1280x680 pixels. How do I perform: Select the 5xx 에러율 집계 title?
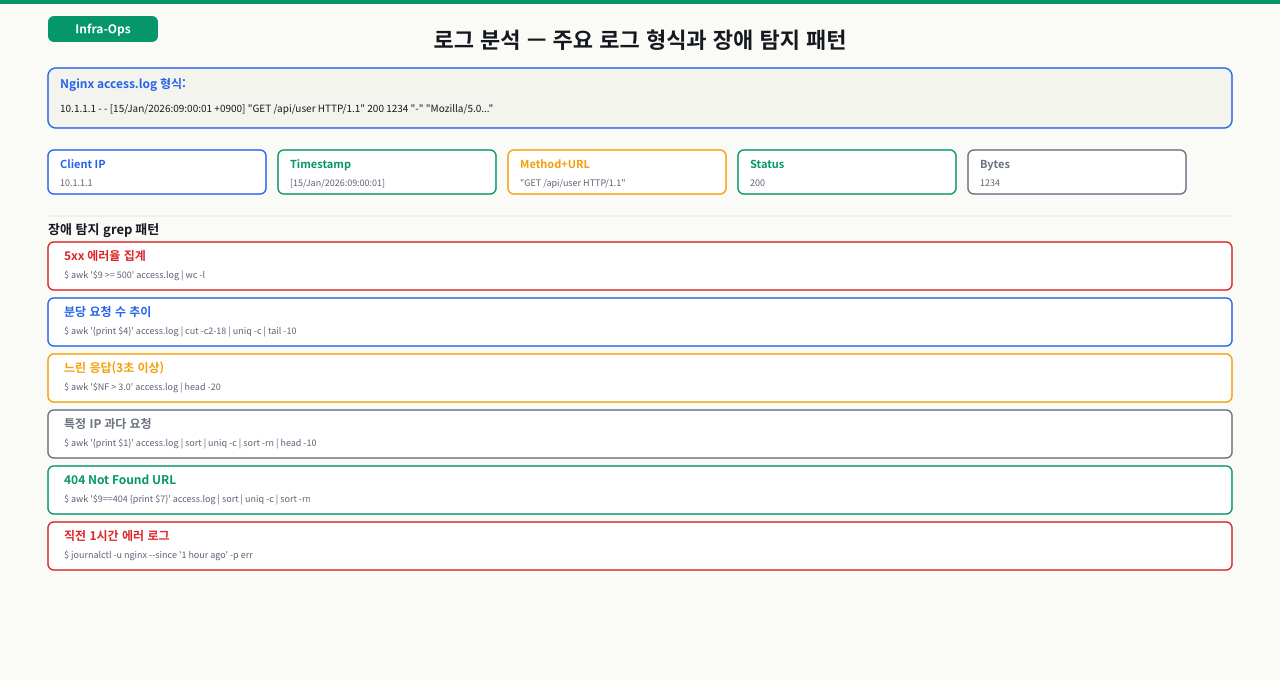[105, 256]
